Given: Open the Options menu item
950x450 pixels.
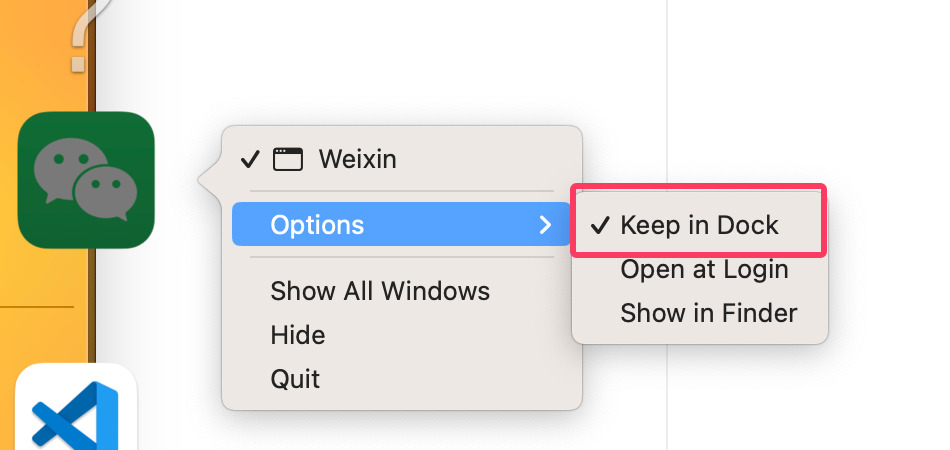Looking at the screenshot, I should [x=317, y=225].
